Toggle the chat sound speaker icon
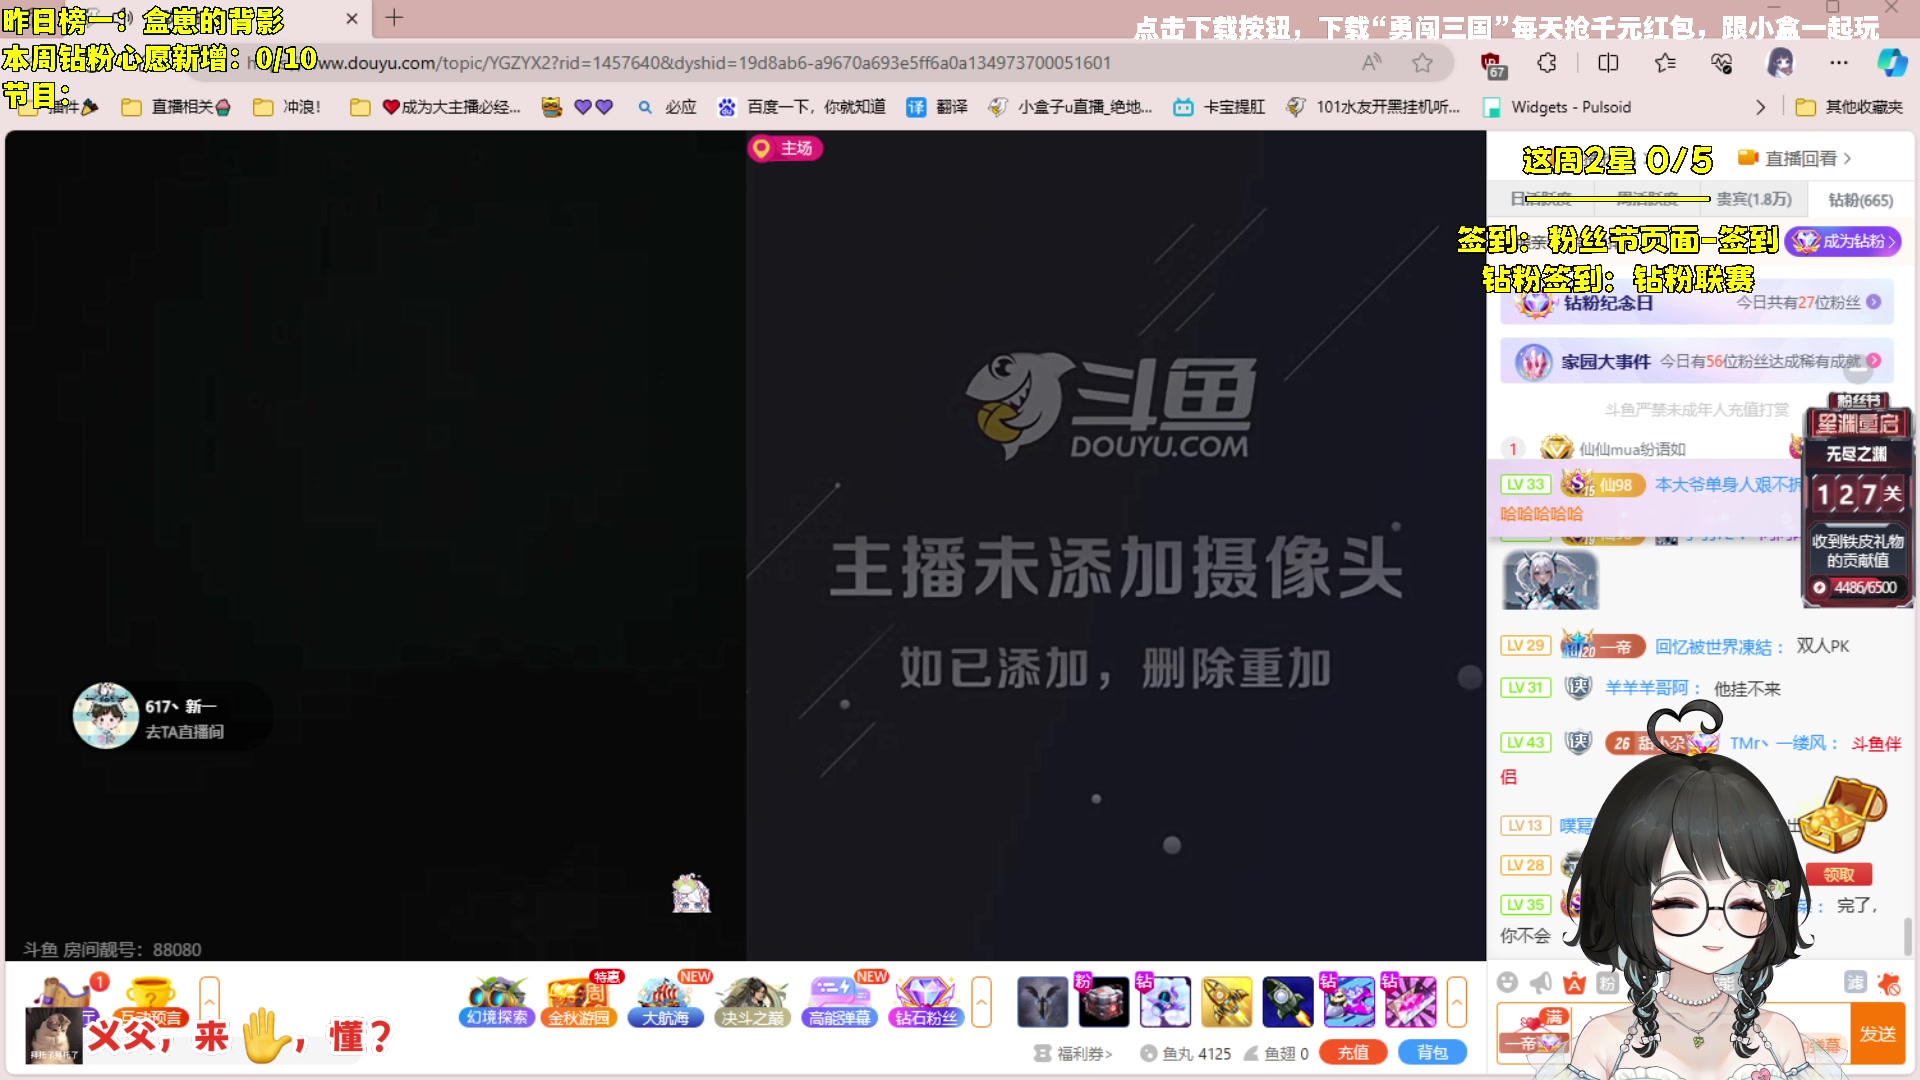 1540,983
